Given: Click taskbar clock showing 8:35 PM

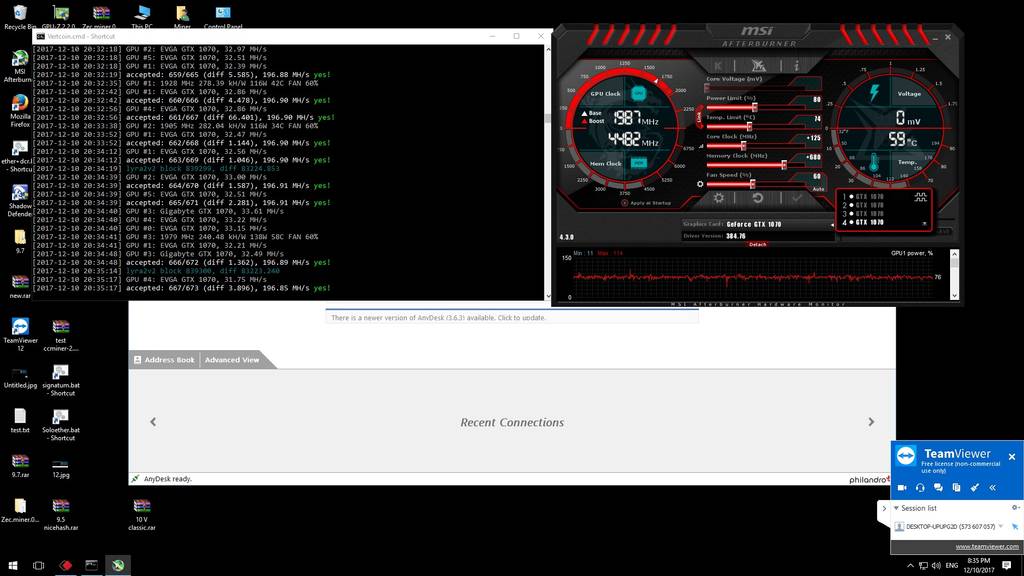Looking at the screenshot, I should pos(978,566).
